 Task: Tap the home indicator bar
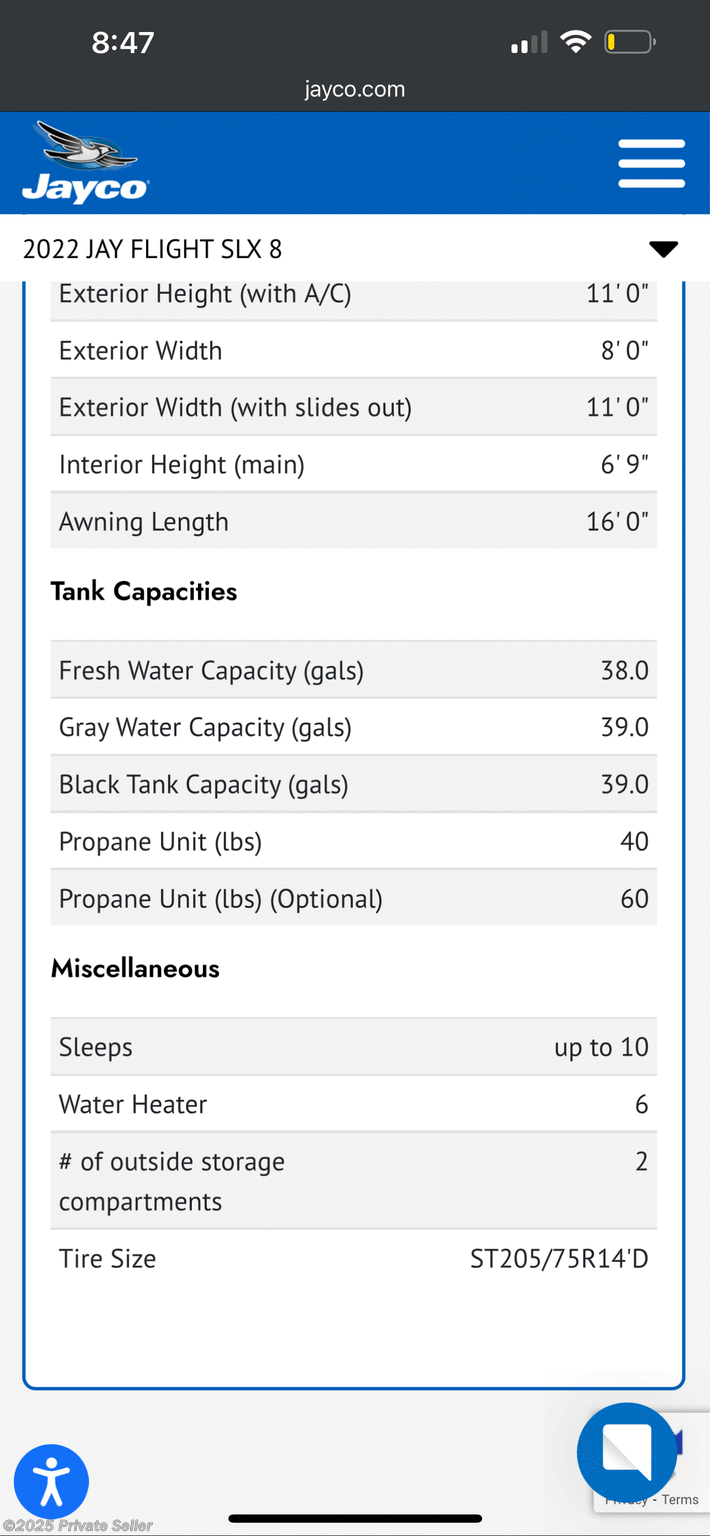[x=355, y=1519]
